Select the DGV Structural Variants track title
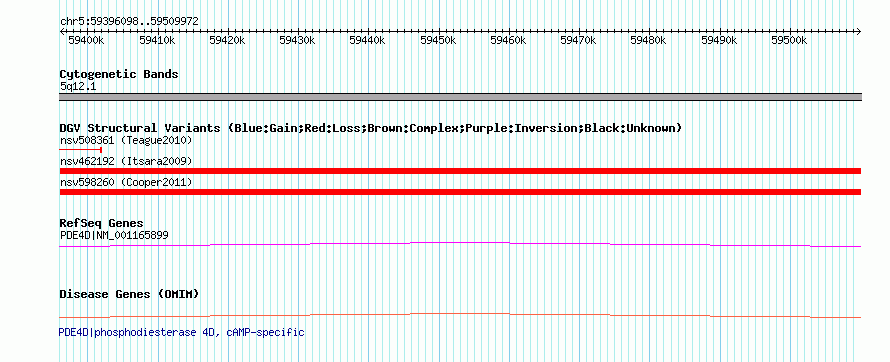This screenshot has height=362, width=890. tap(370, 128)
